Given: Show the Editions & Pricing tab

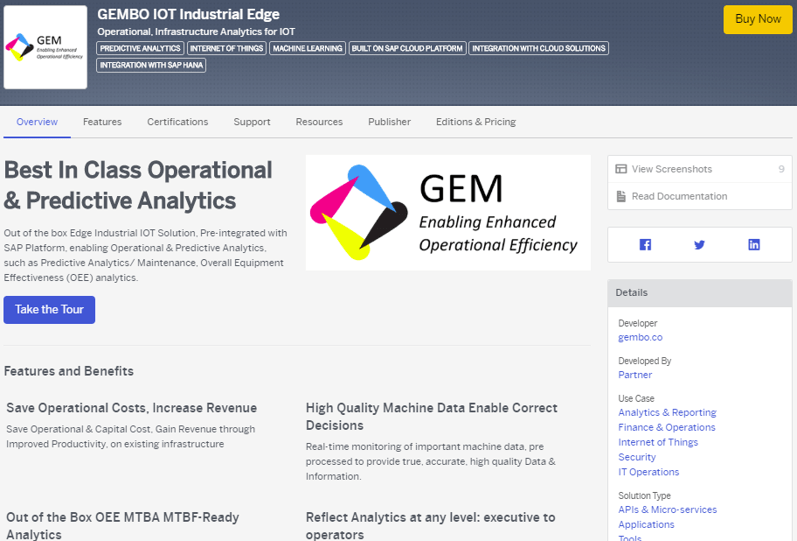Looking at the screenshot, I should tap(476, 122).
